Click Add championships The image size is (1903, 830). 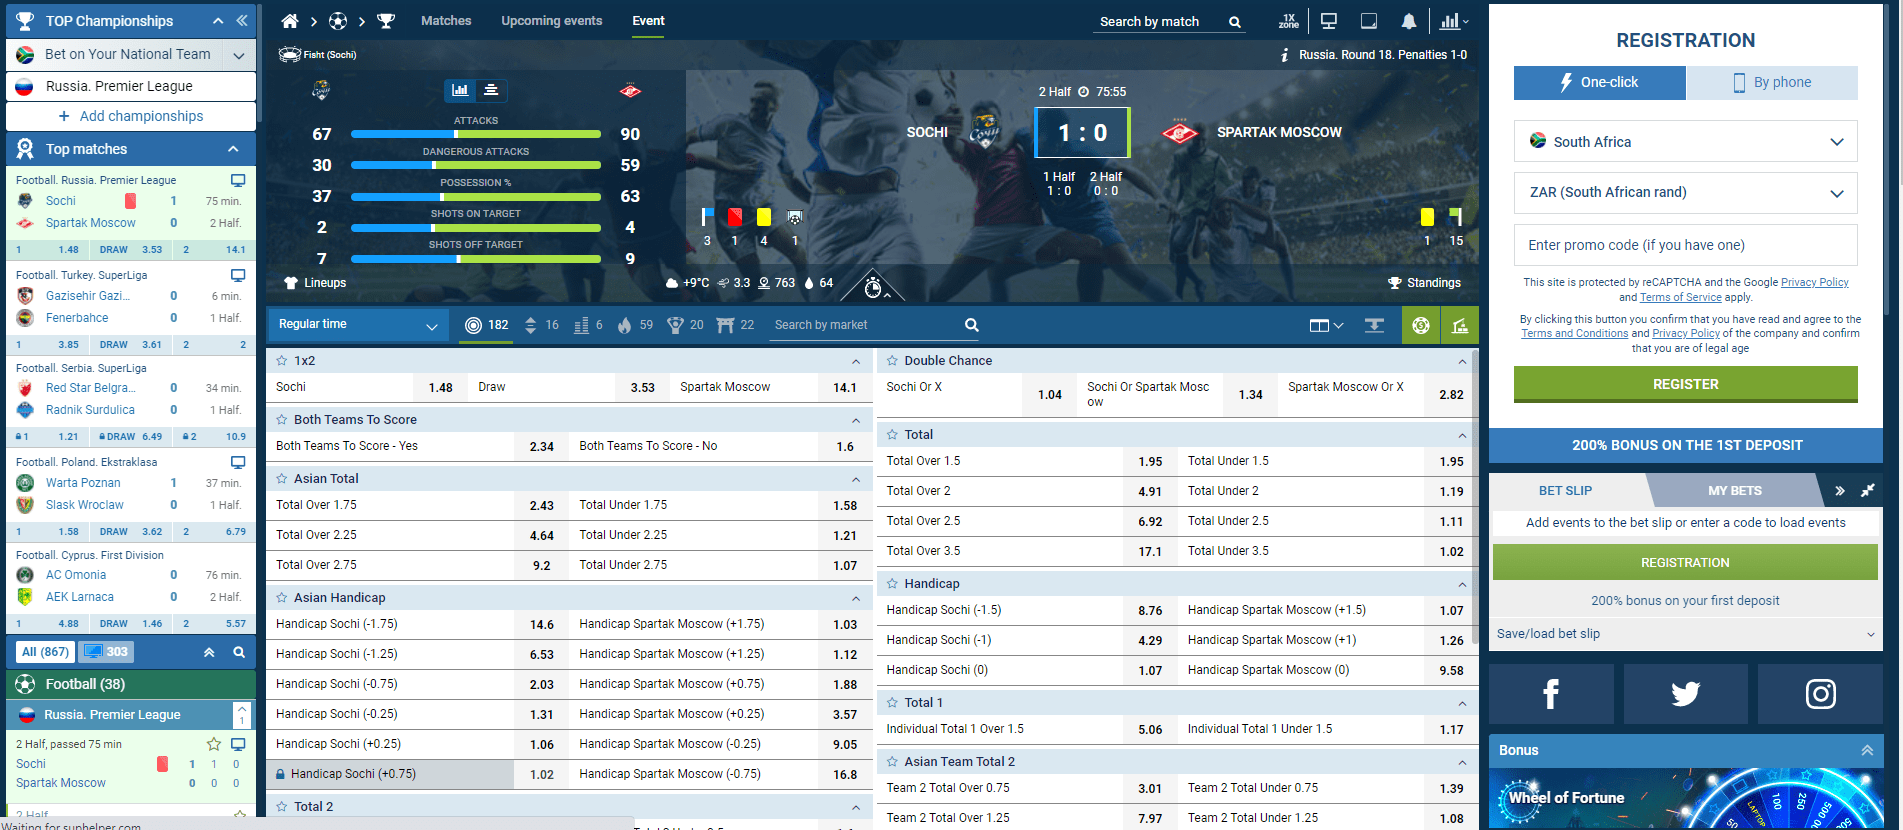(131, 116)
